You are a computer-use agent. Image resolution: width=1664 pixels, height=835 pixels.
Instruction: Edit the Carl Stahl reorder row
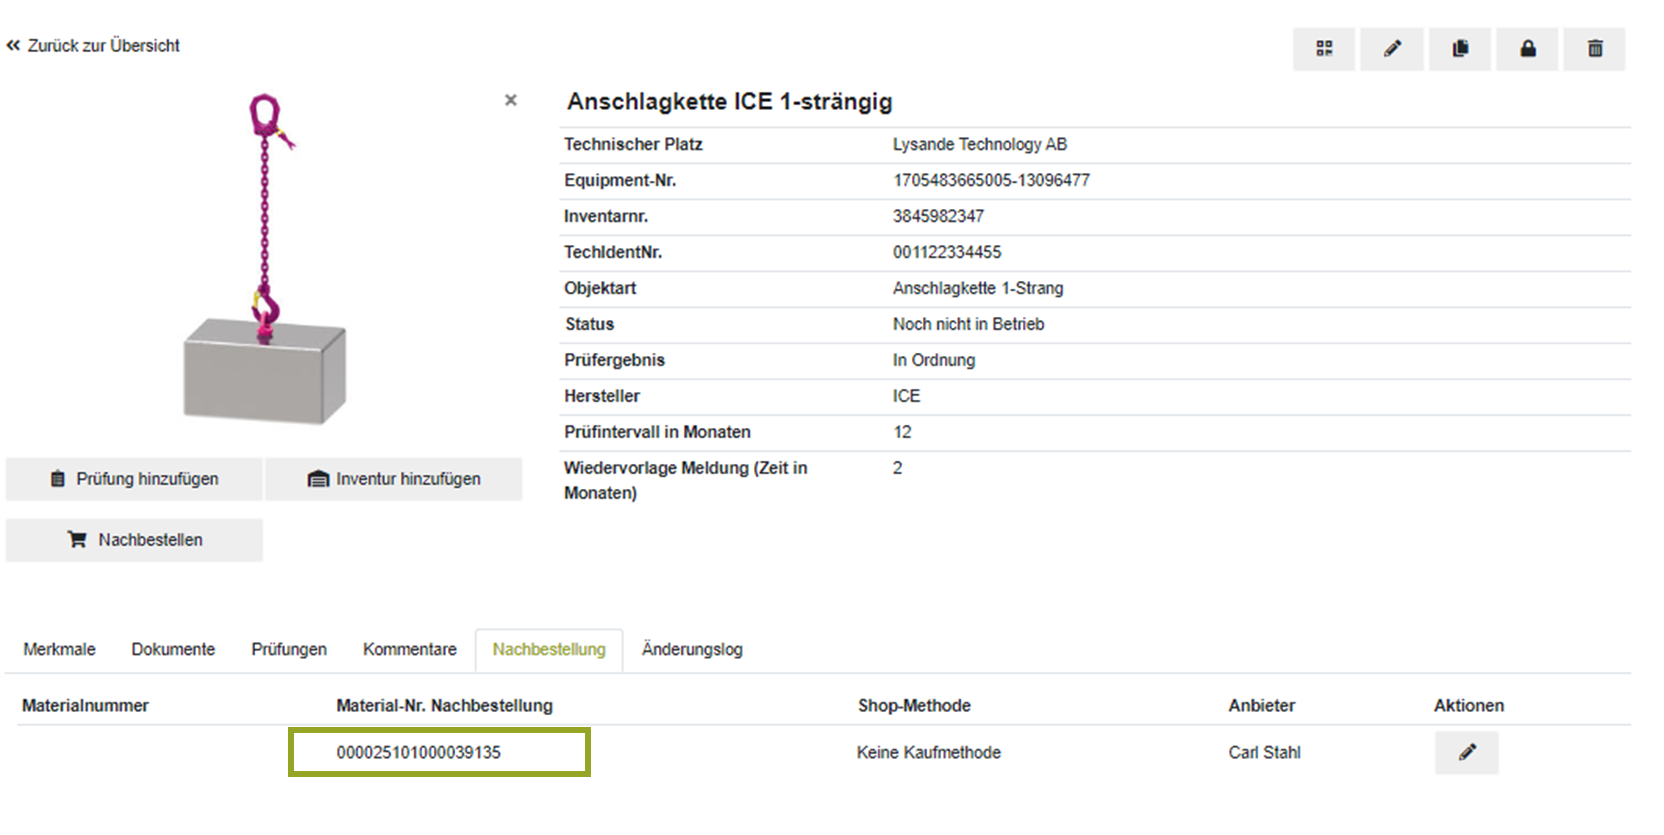(x=1466, y=753)
